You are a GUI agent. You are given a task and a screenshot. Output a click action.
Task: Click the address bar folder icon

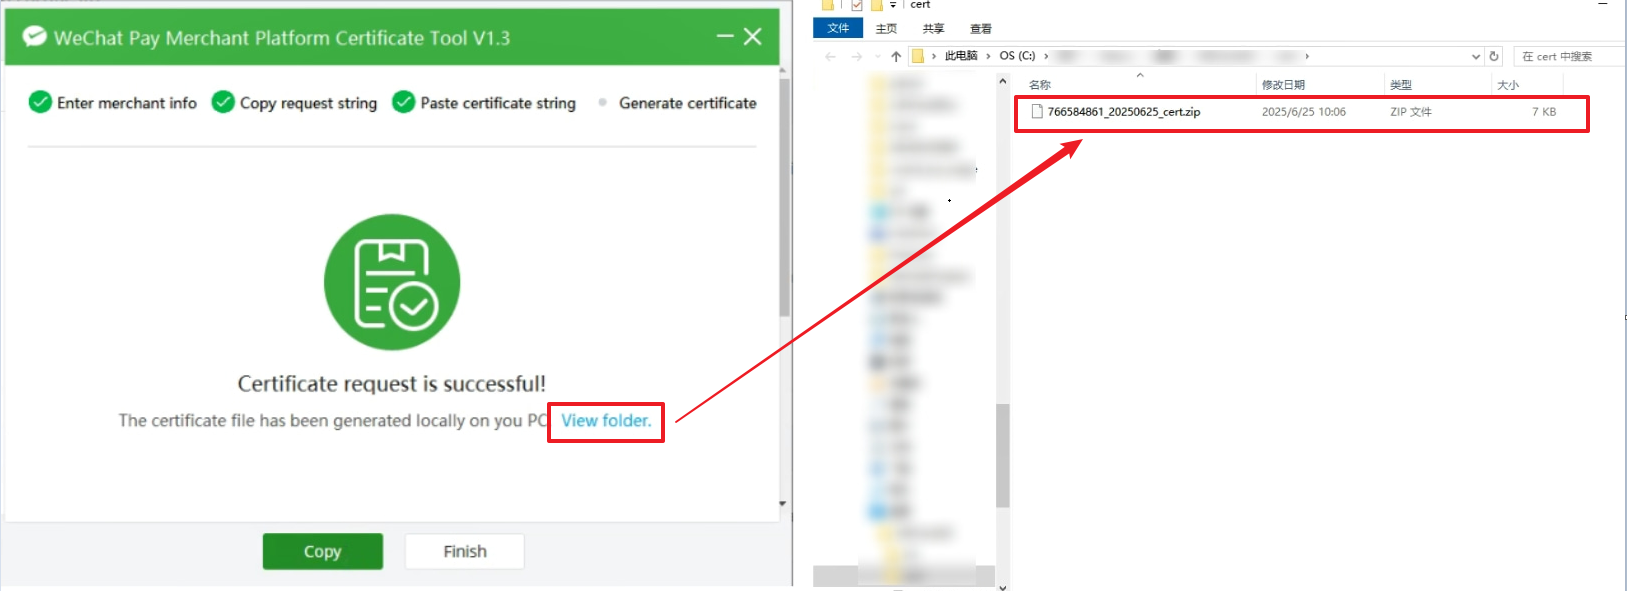click(918, 56)
